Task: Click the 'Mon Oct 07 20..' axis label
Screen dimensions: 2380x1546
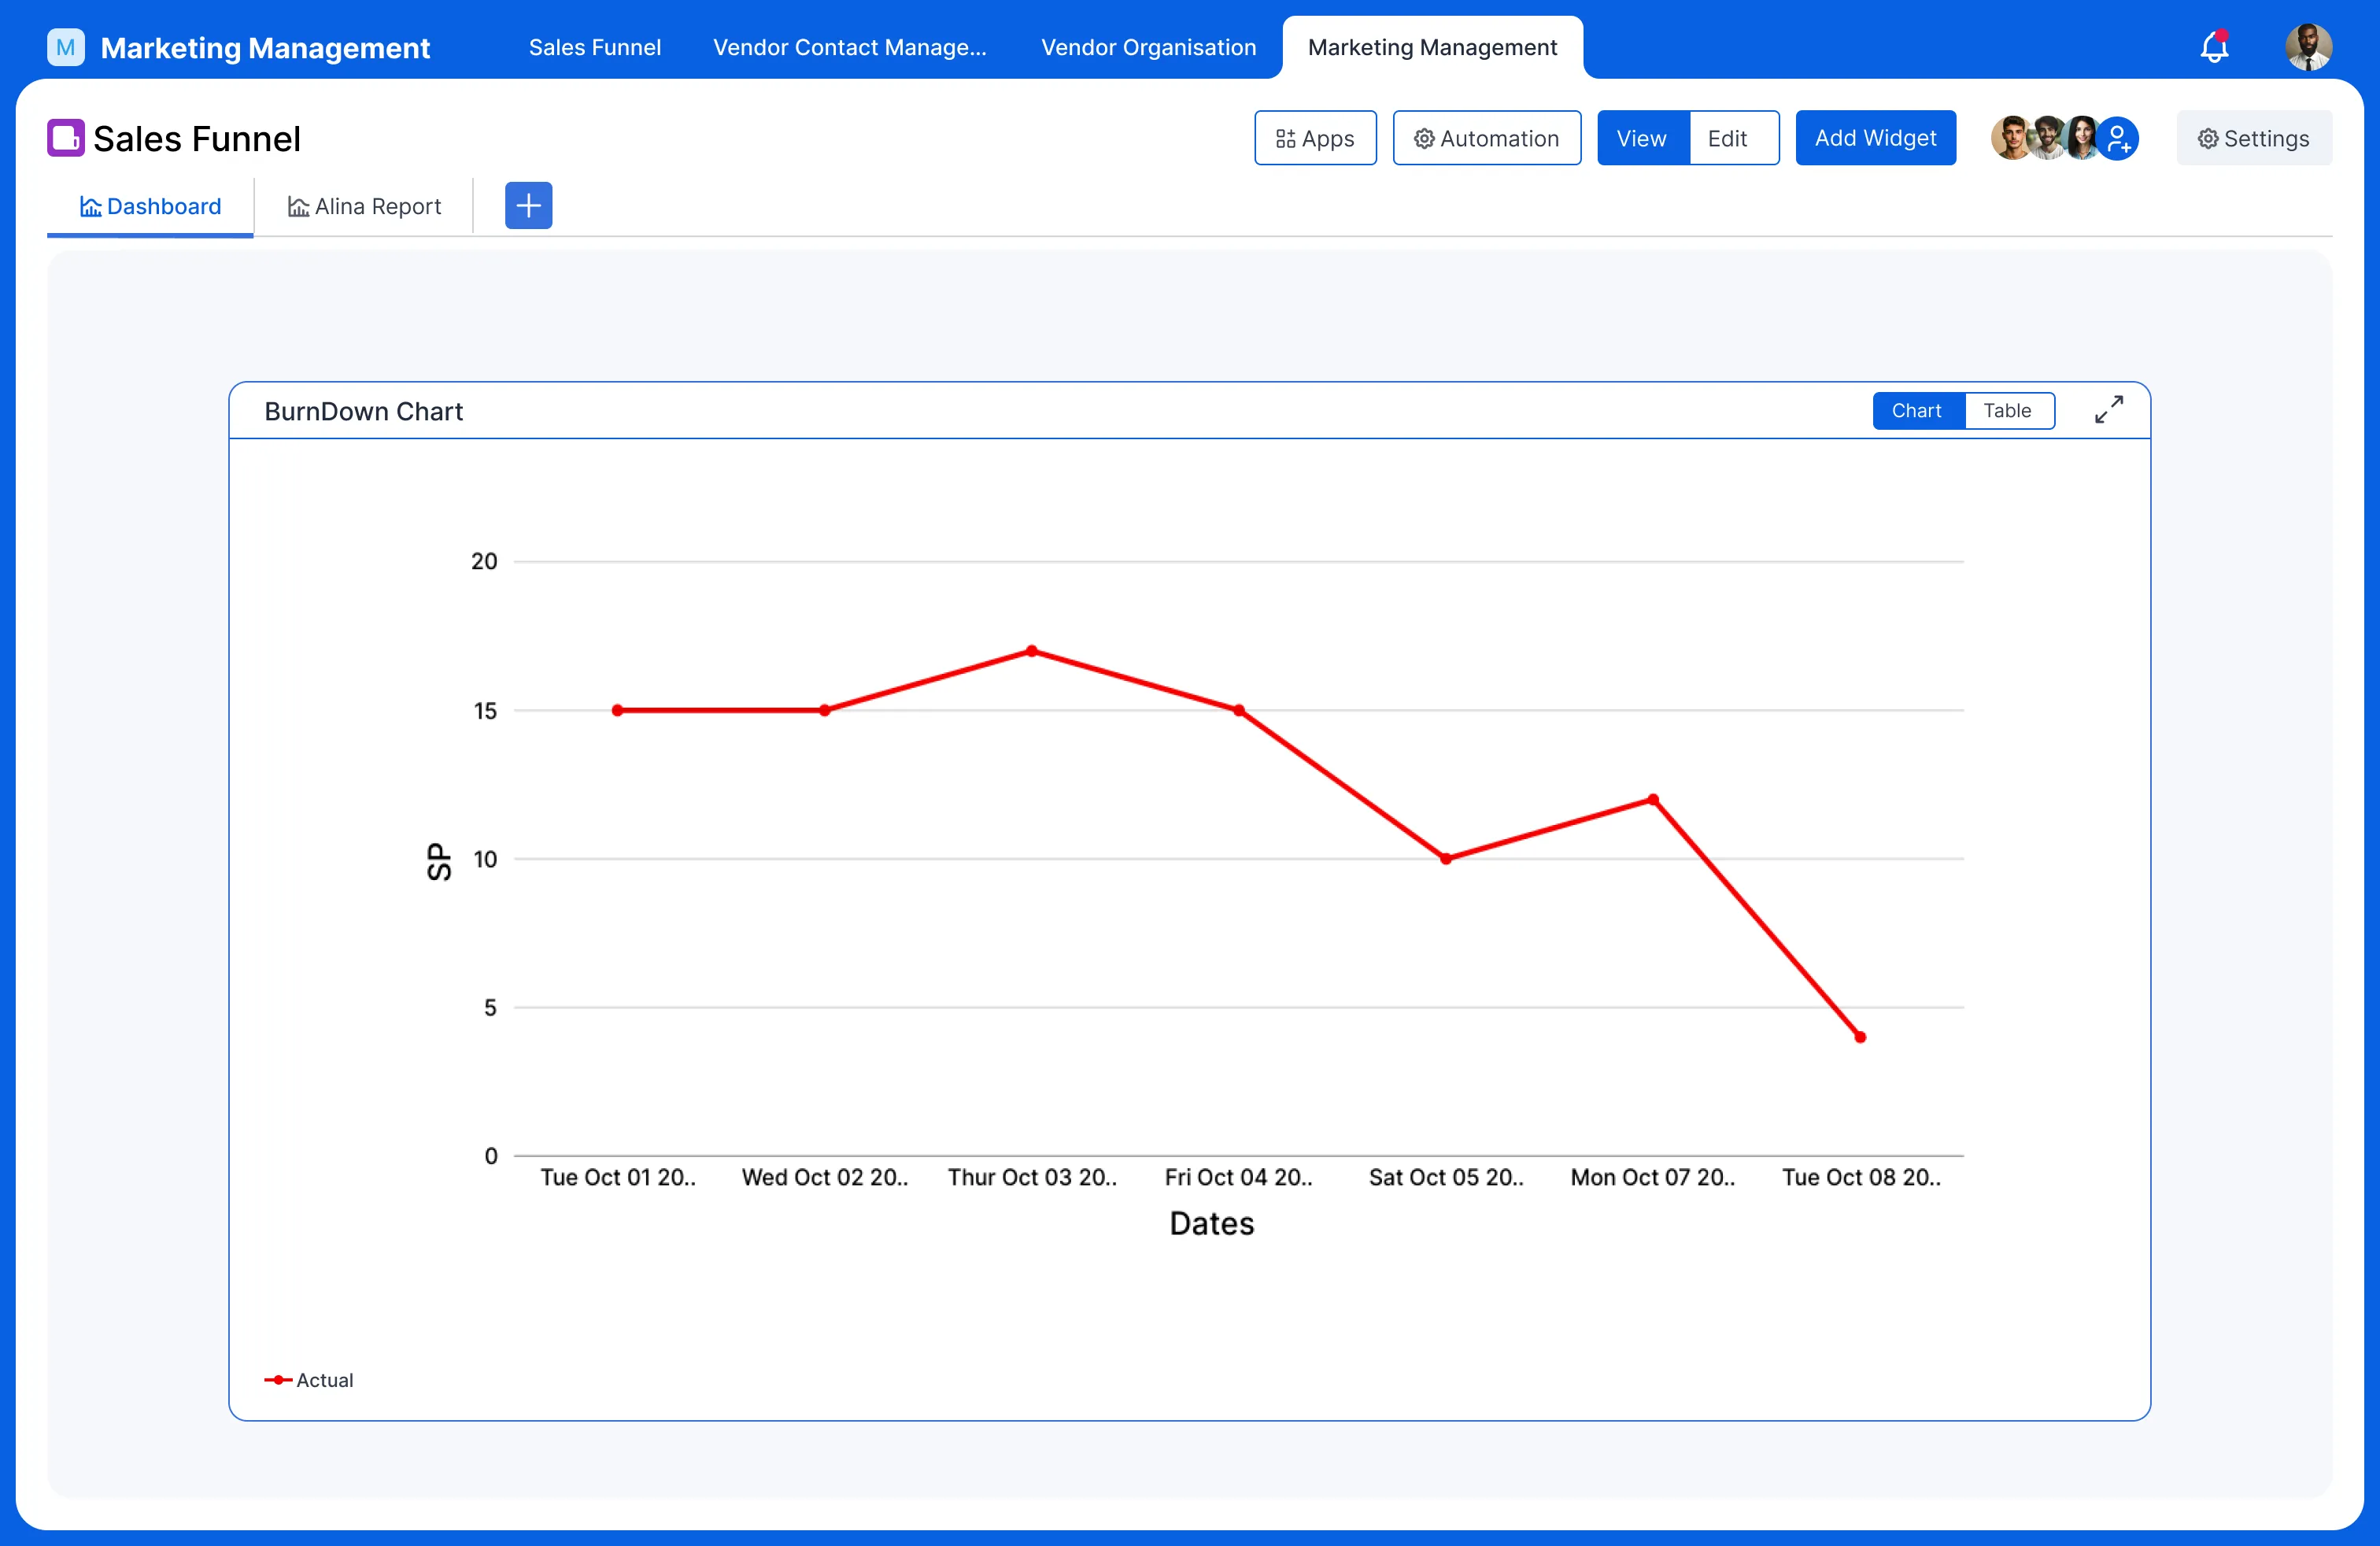Action: pos(1653,1177)
